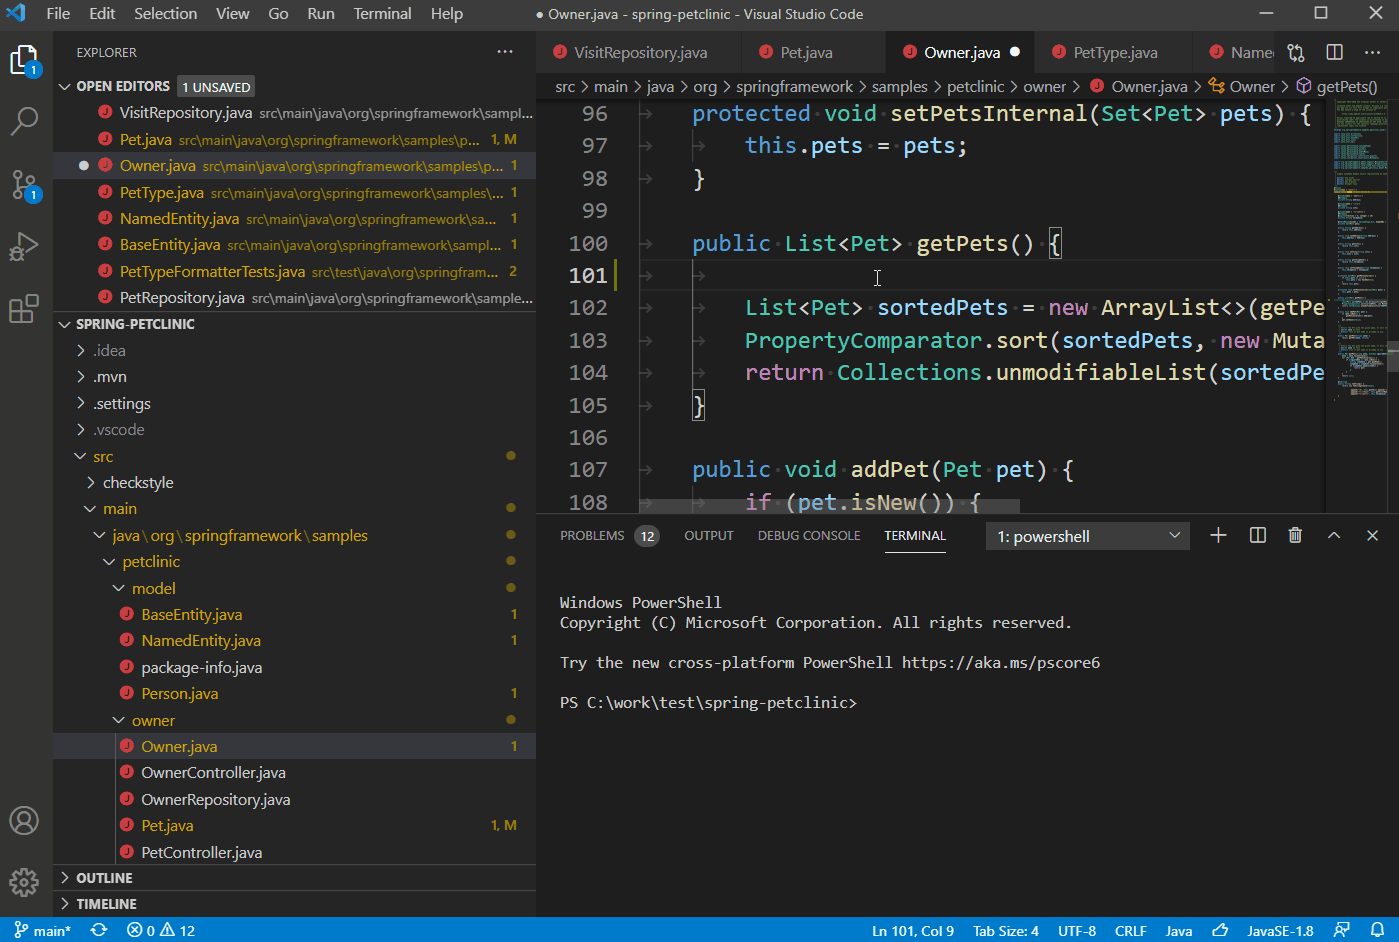The image size is (1399, 942).
Task: Expand the TIMELINE section
Action: 106,904
